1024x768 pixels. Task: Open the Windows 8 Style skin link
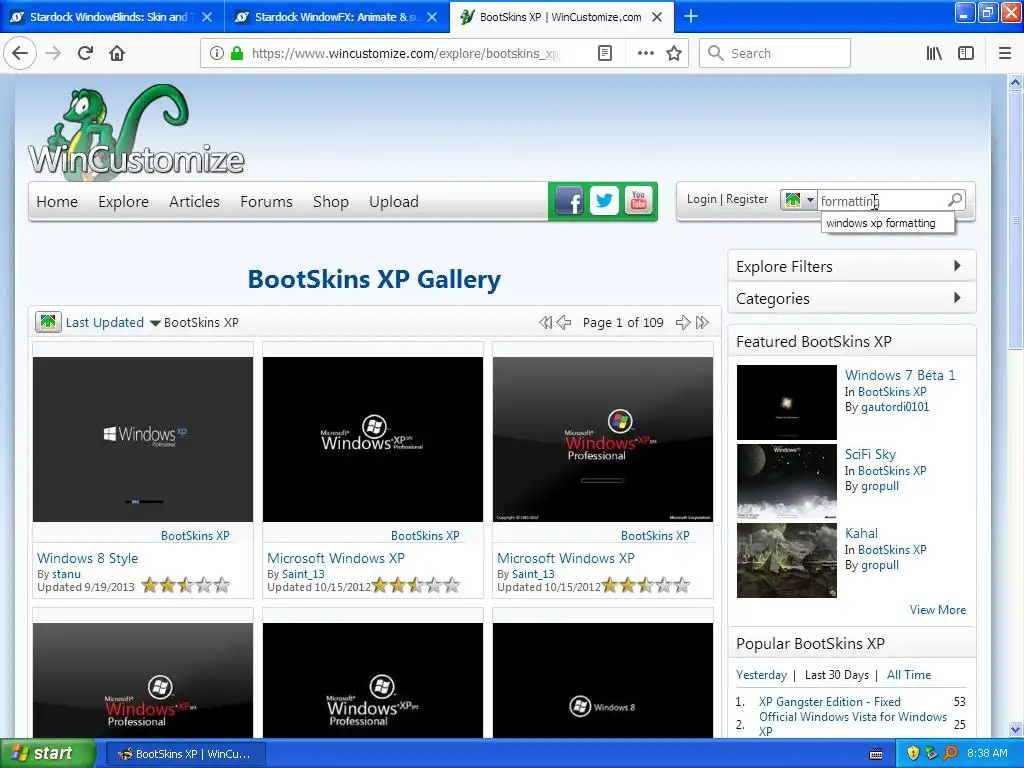88,558
